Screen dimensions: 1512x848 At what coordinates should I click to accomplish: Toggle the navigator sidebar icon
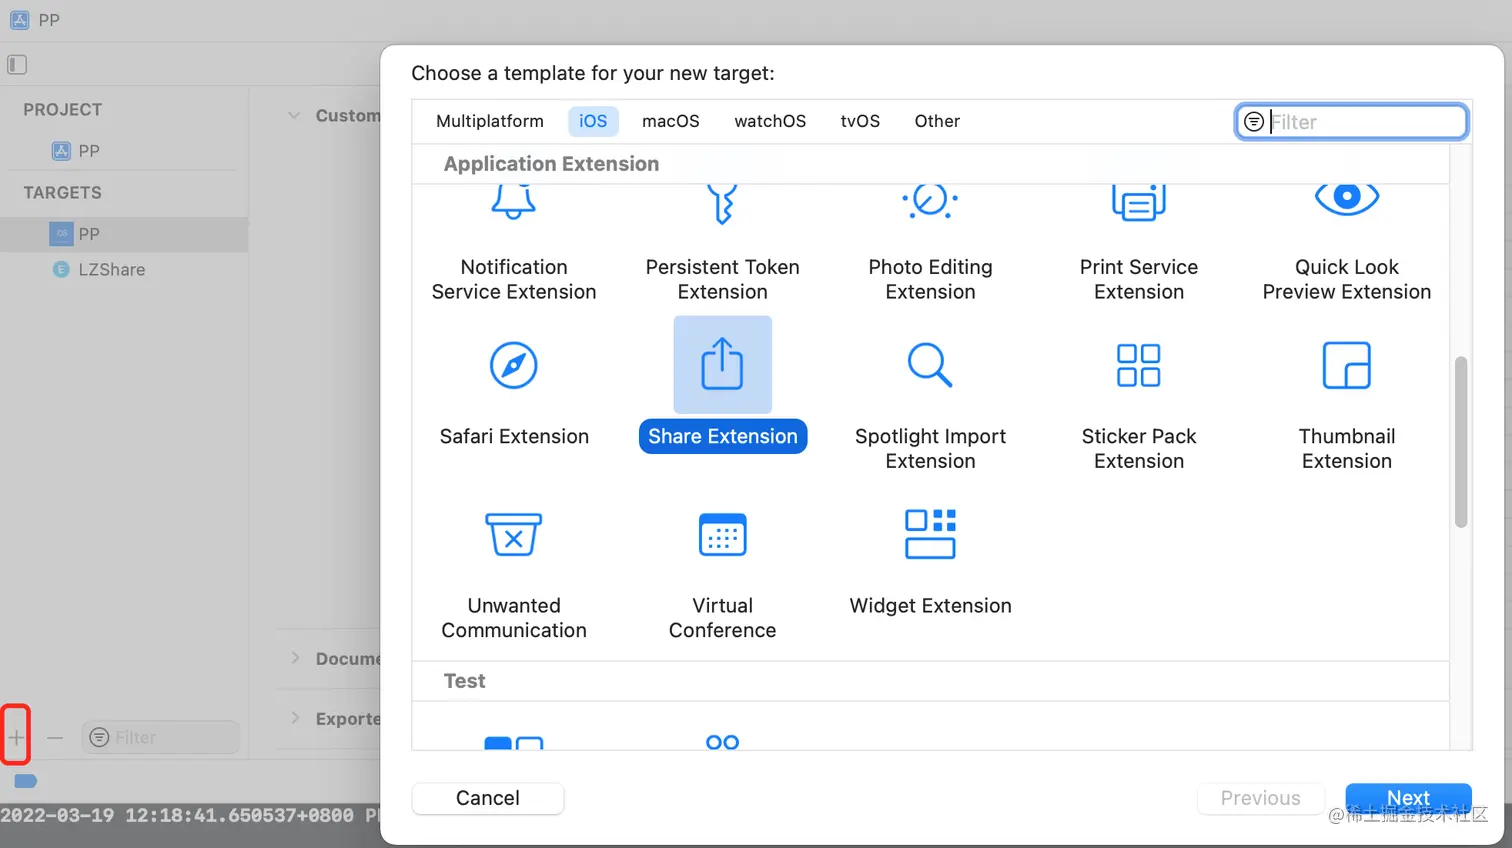(17, 65)
